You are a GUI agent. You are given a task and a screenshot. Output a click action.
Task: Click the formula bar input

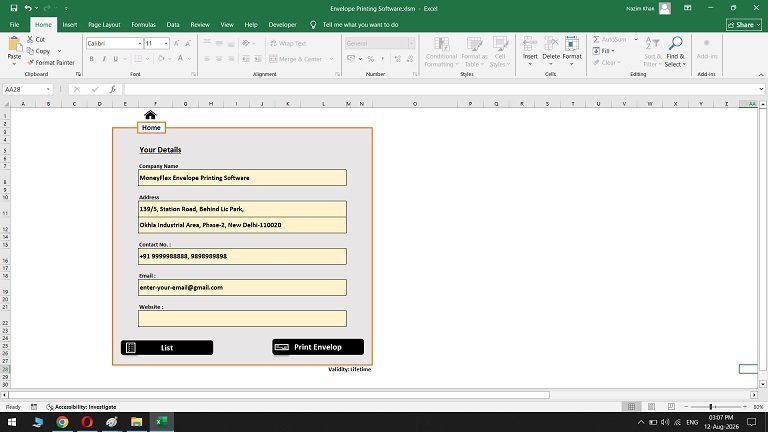[x=440, y=89]
